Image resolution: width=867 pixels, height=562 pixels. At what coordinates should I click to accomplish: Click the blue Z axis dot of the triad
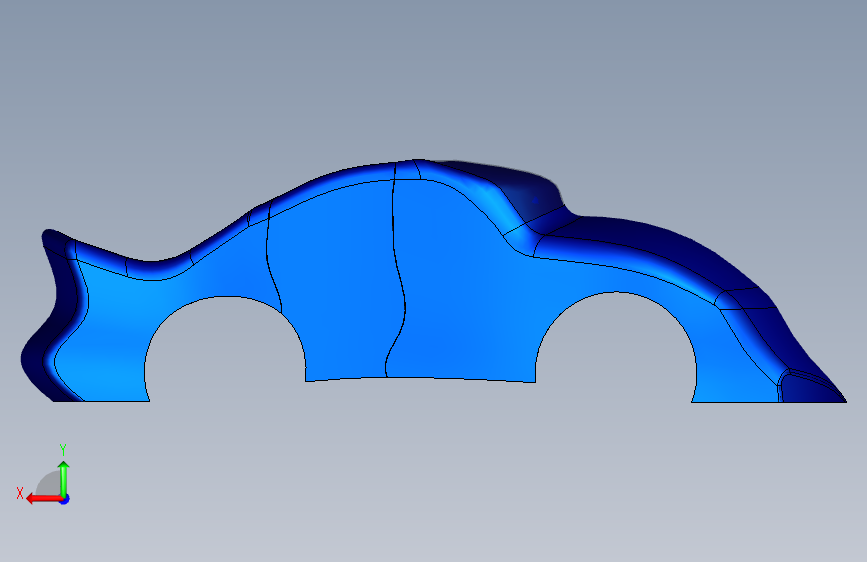click(x=65, y=499)
